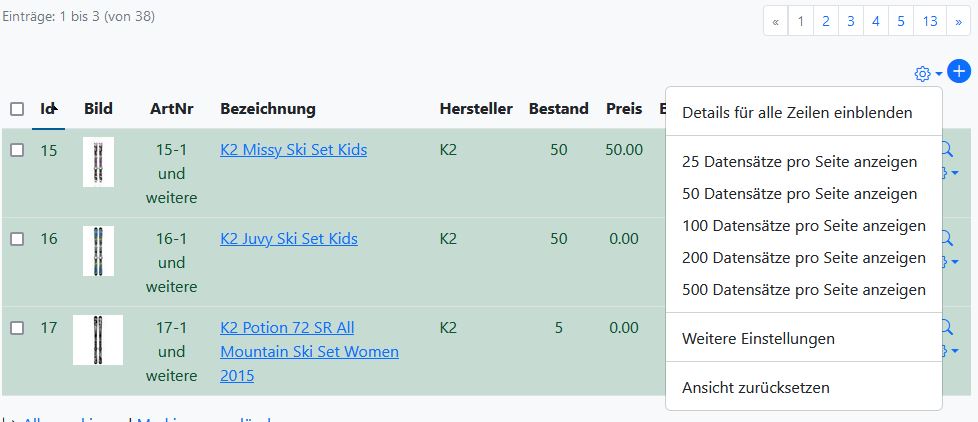
Task: Open the gear settings icon above table
Action: click(x=922, y=74)
